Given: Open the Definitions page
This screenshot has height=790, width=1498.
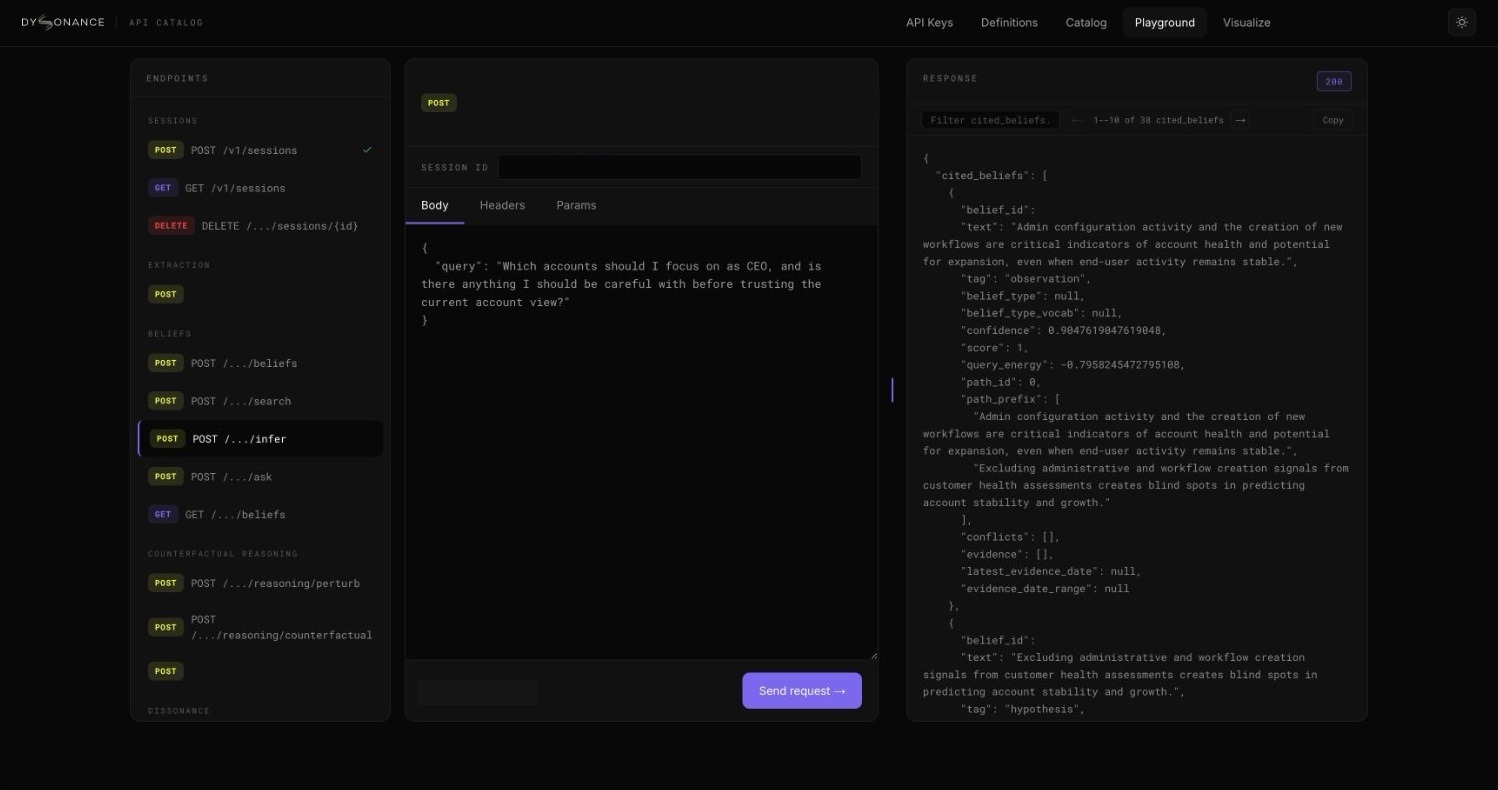Looking at the screenshot, I should 1009,22.
